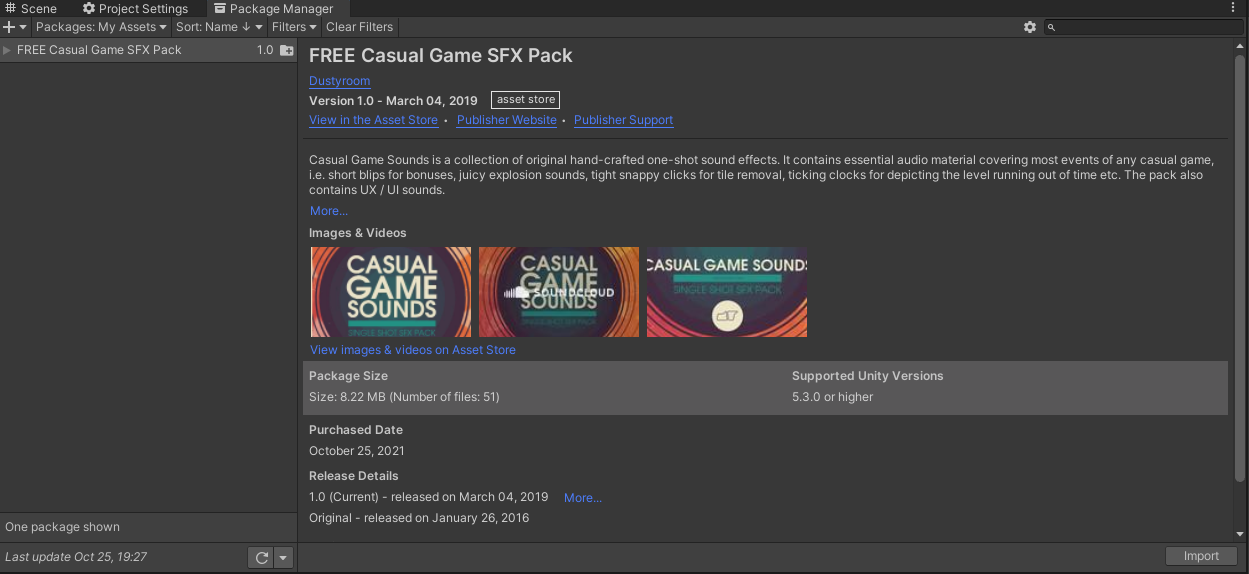This screenshot has height=574, width=1249.
Task: Open the Publisher Website link
Action: point(507,120)
